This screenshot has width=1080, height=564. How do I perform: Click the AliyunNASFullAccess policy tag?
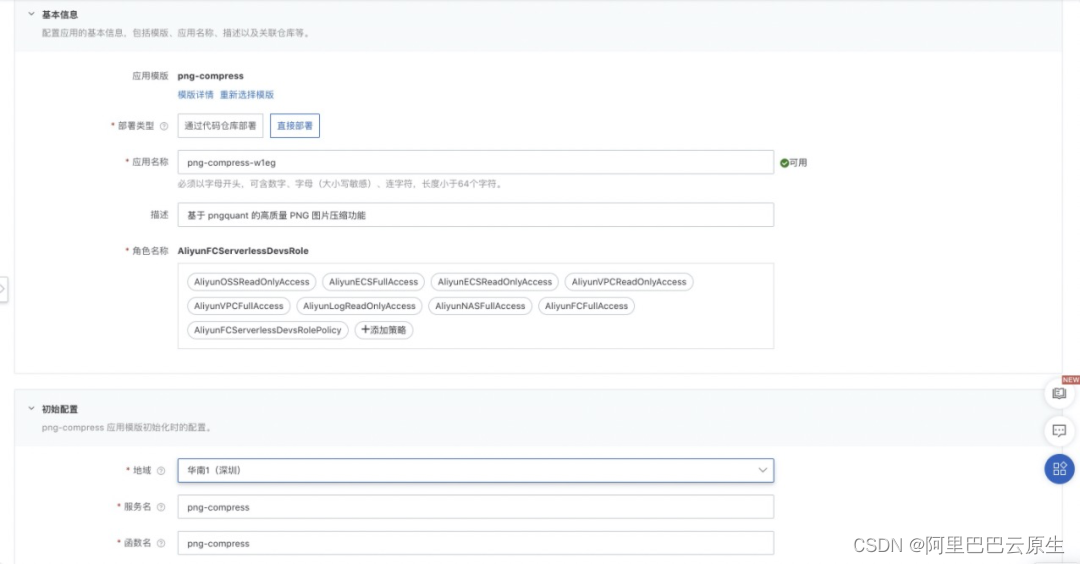480,306
